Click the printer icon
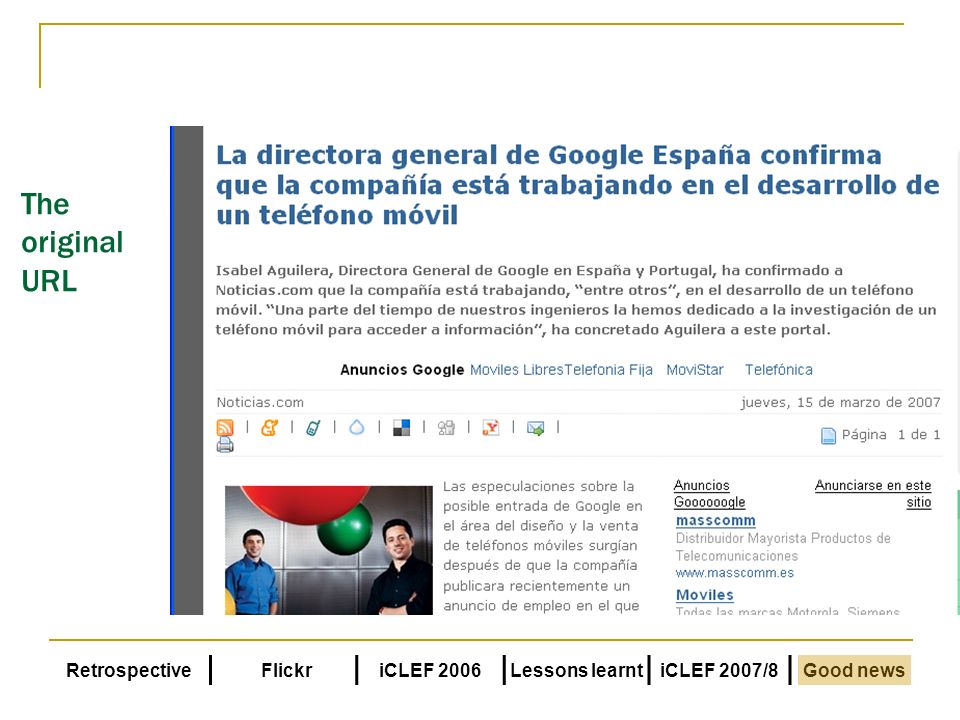Screen dimensions: 960x720 coord(225,445)
